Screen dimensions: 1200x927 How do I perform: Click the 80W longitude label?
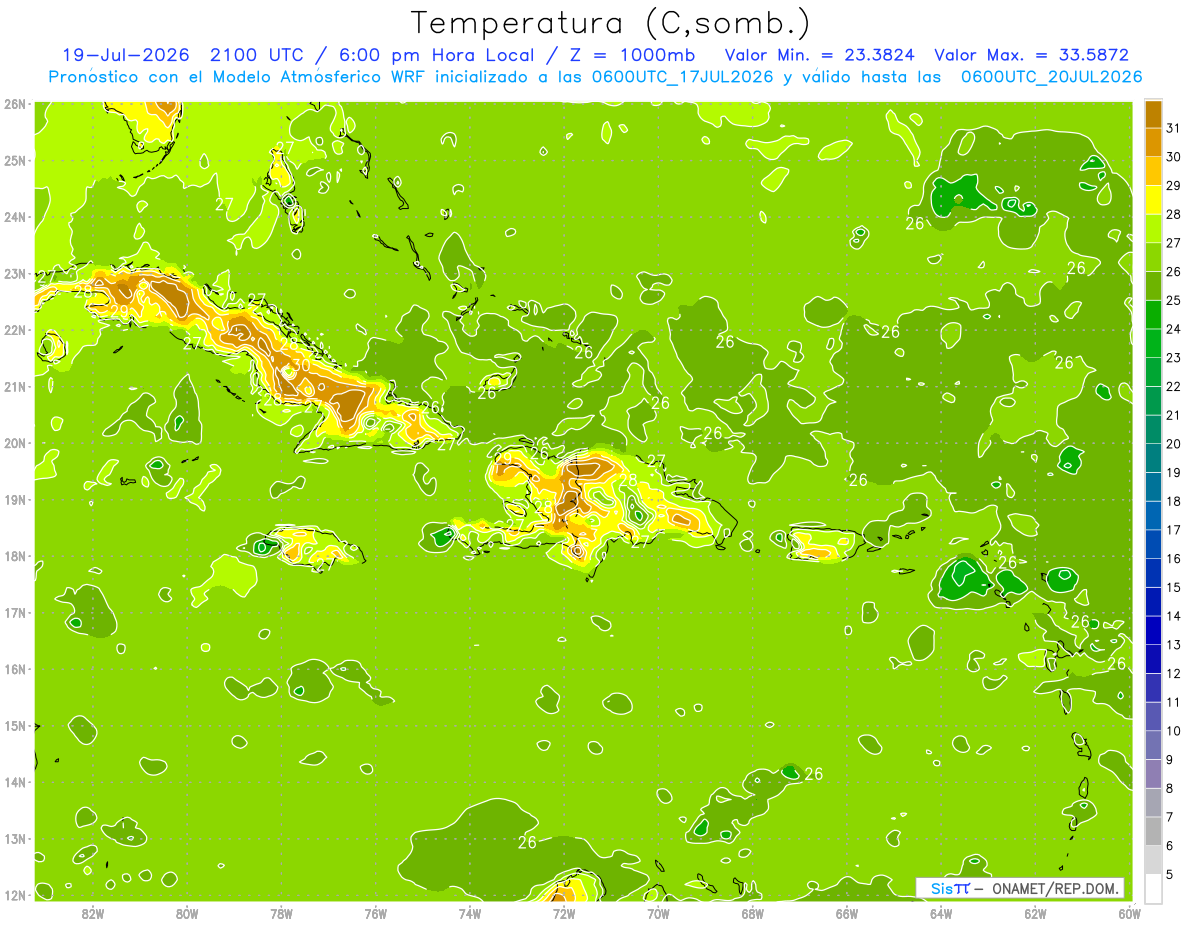tap(187, 912)
